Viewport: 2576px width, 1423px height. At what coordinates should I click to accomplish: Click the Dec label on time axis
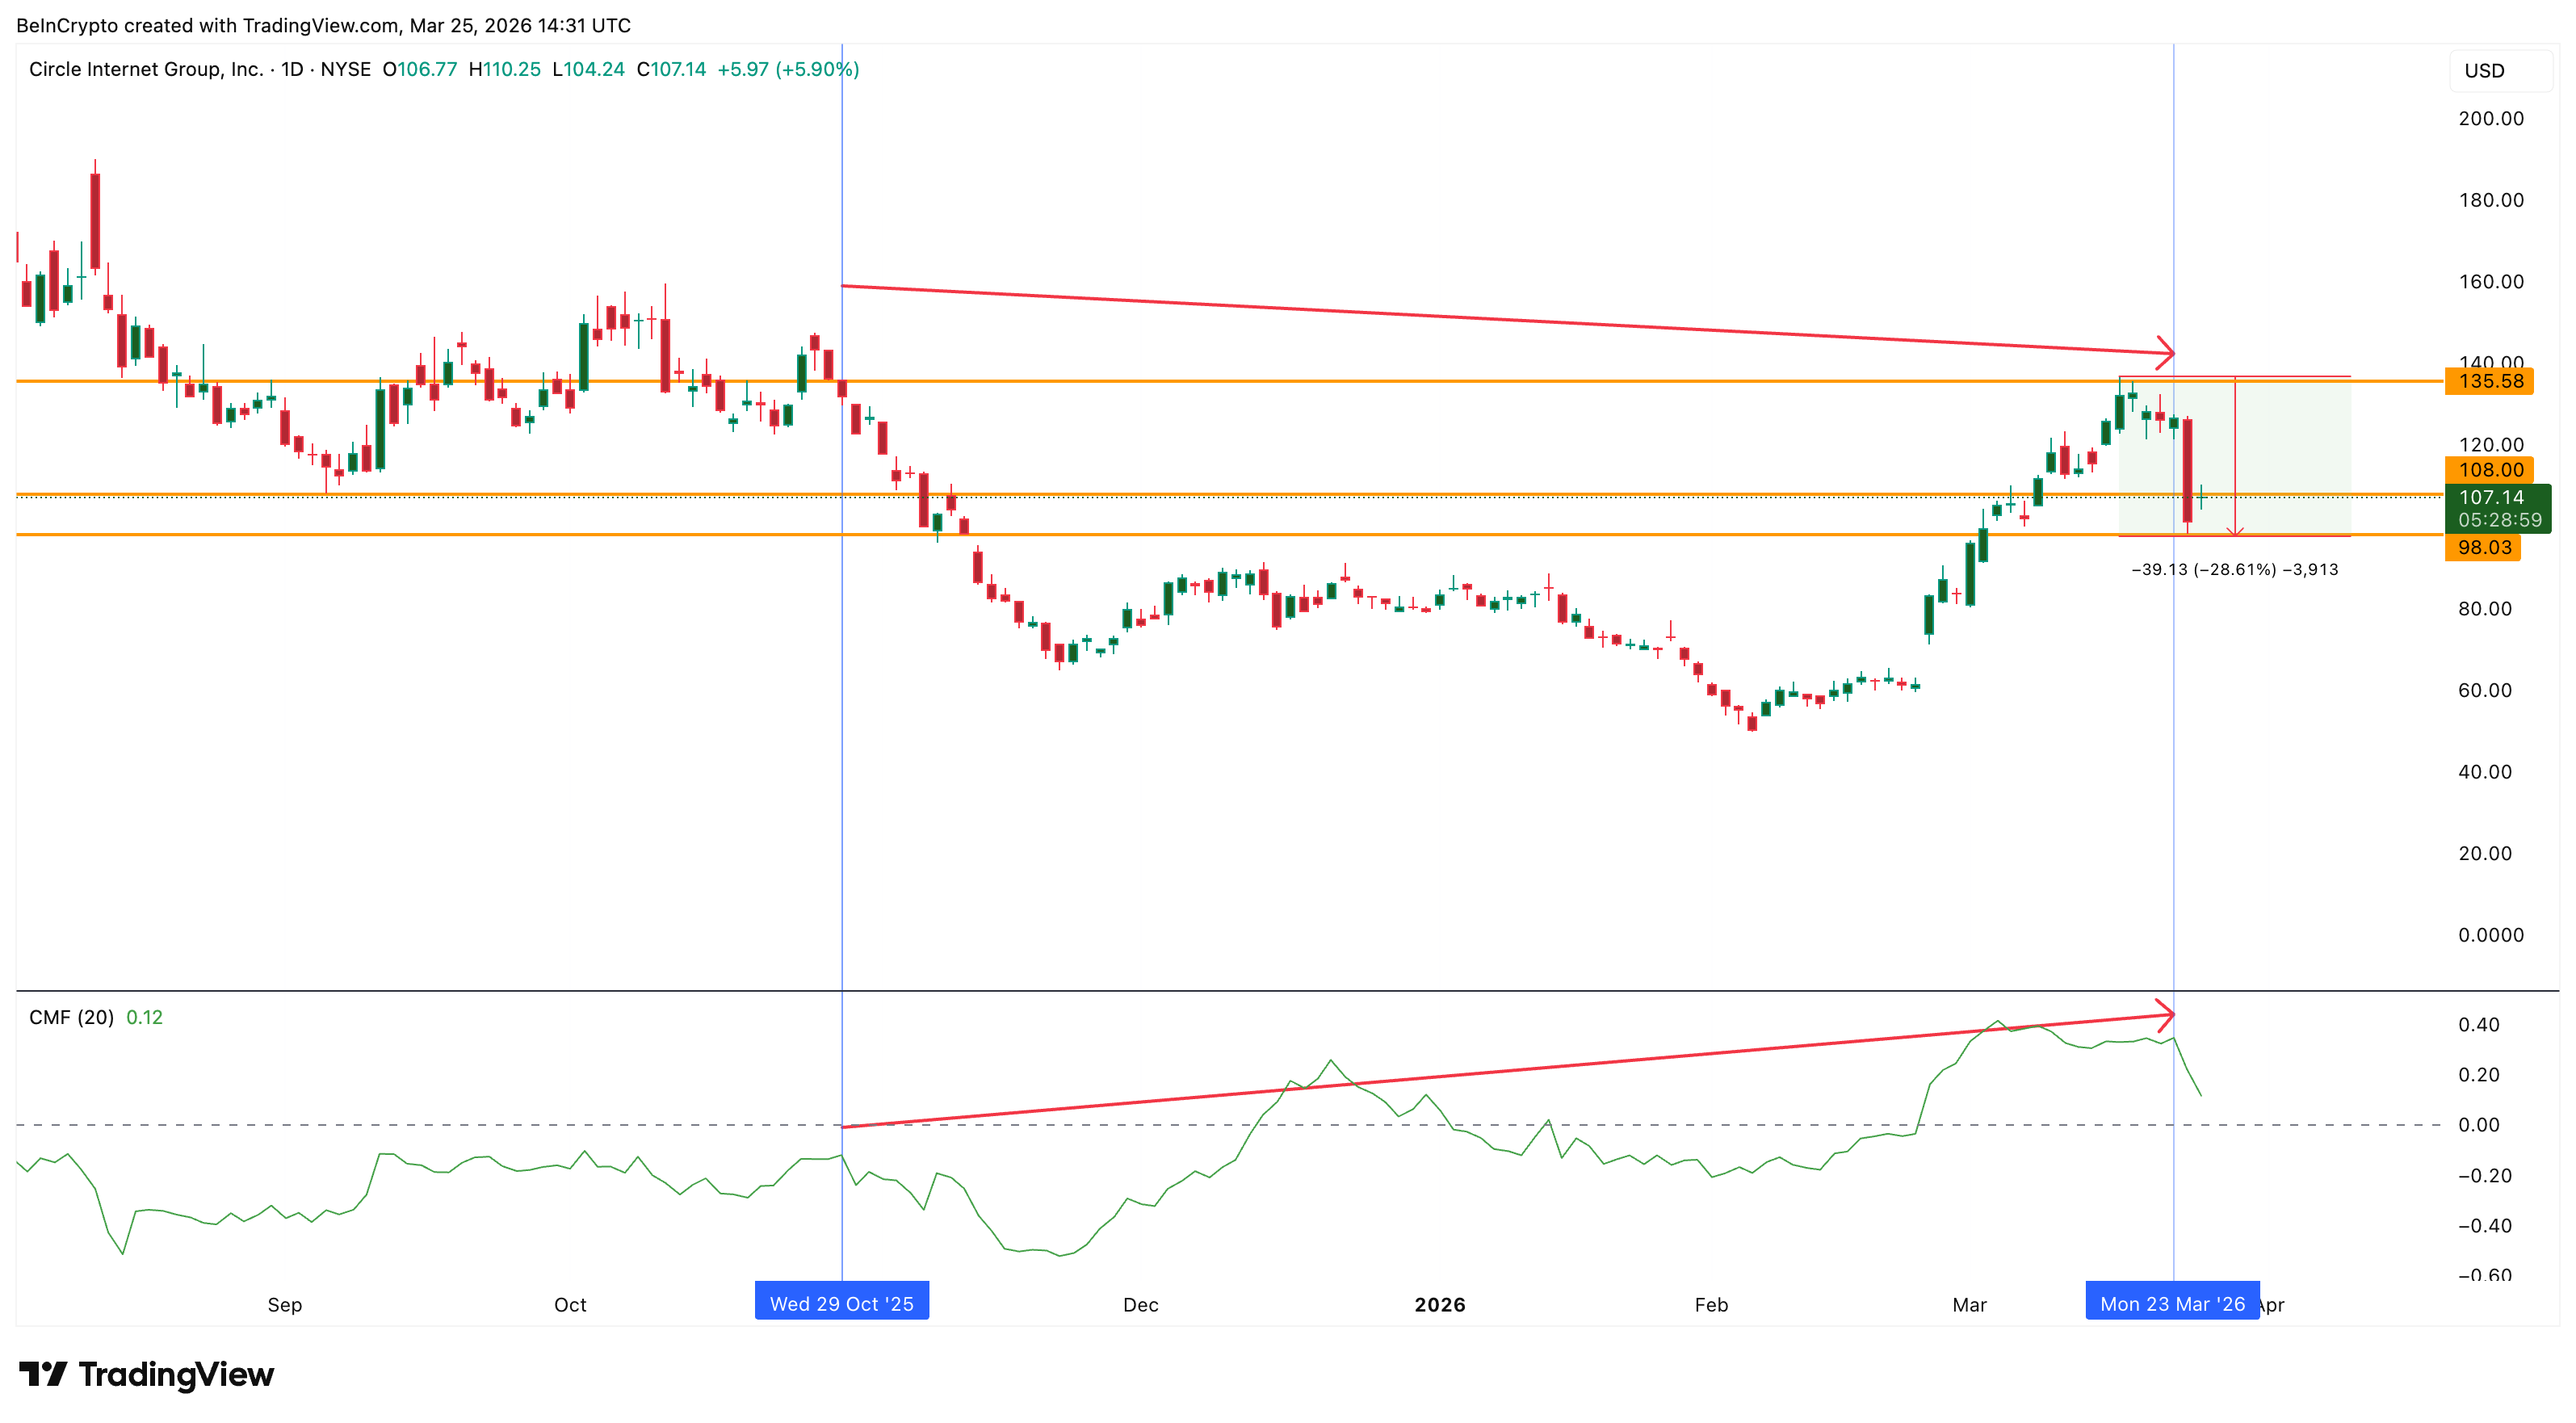point(1140,1304)
